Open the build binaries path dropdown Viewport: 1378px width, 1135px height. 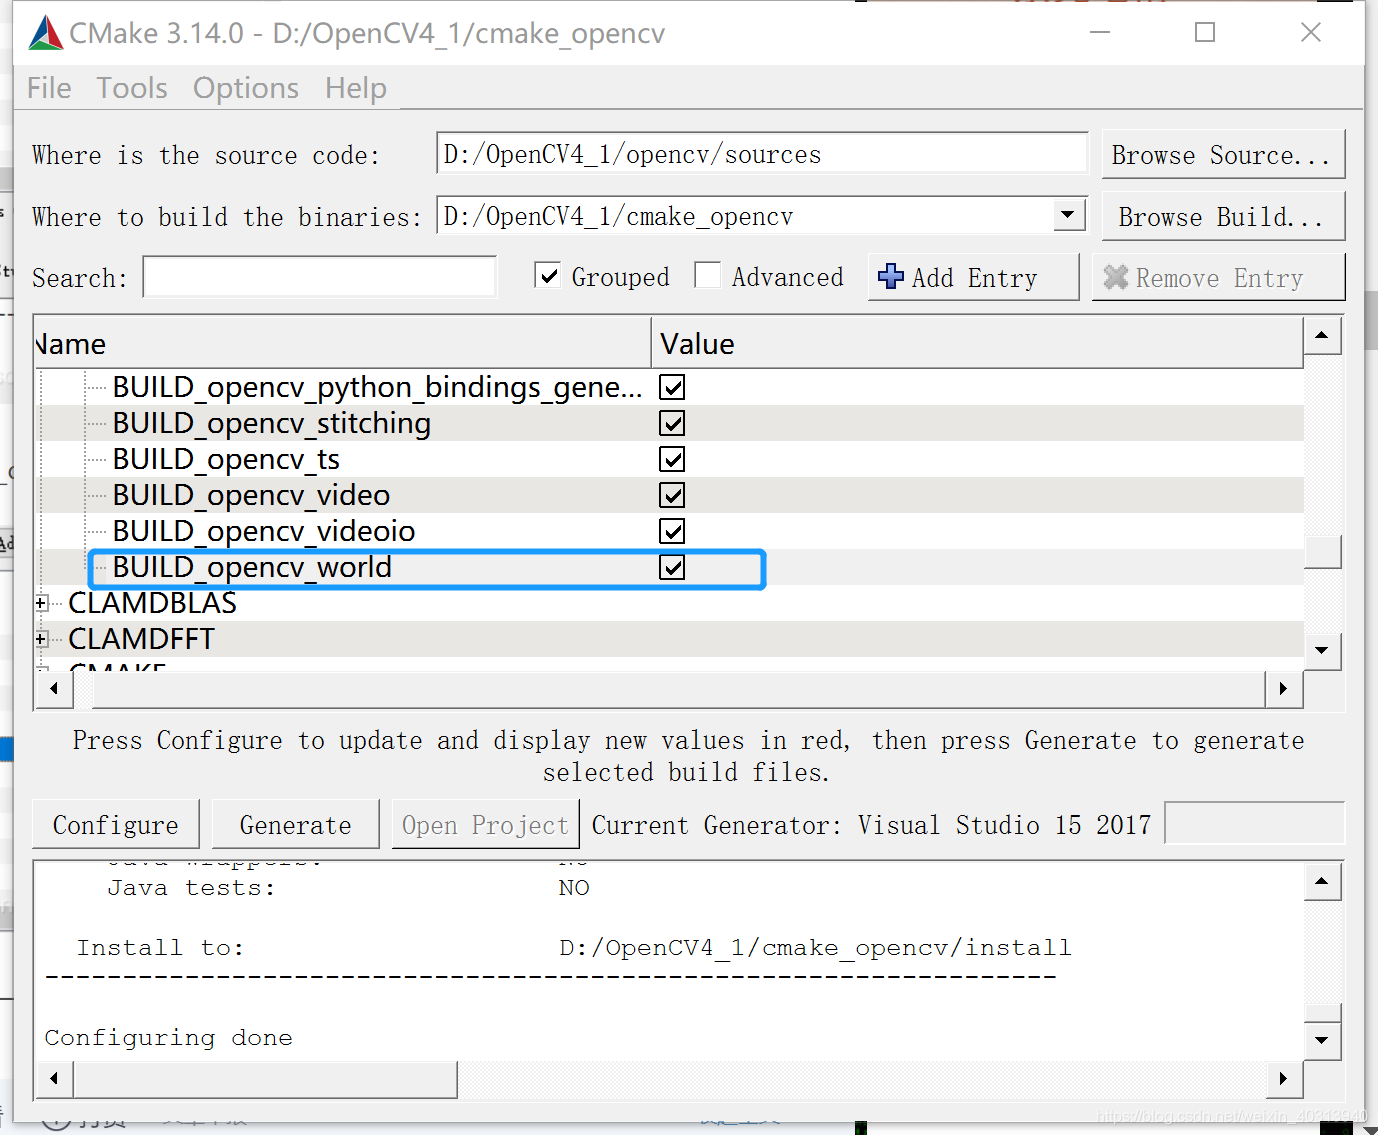click(x=1069, y=215)
